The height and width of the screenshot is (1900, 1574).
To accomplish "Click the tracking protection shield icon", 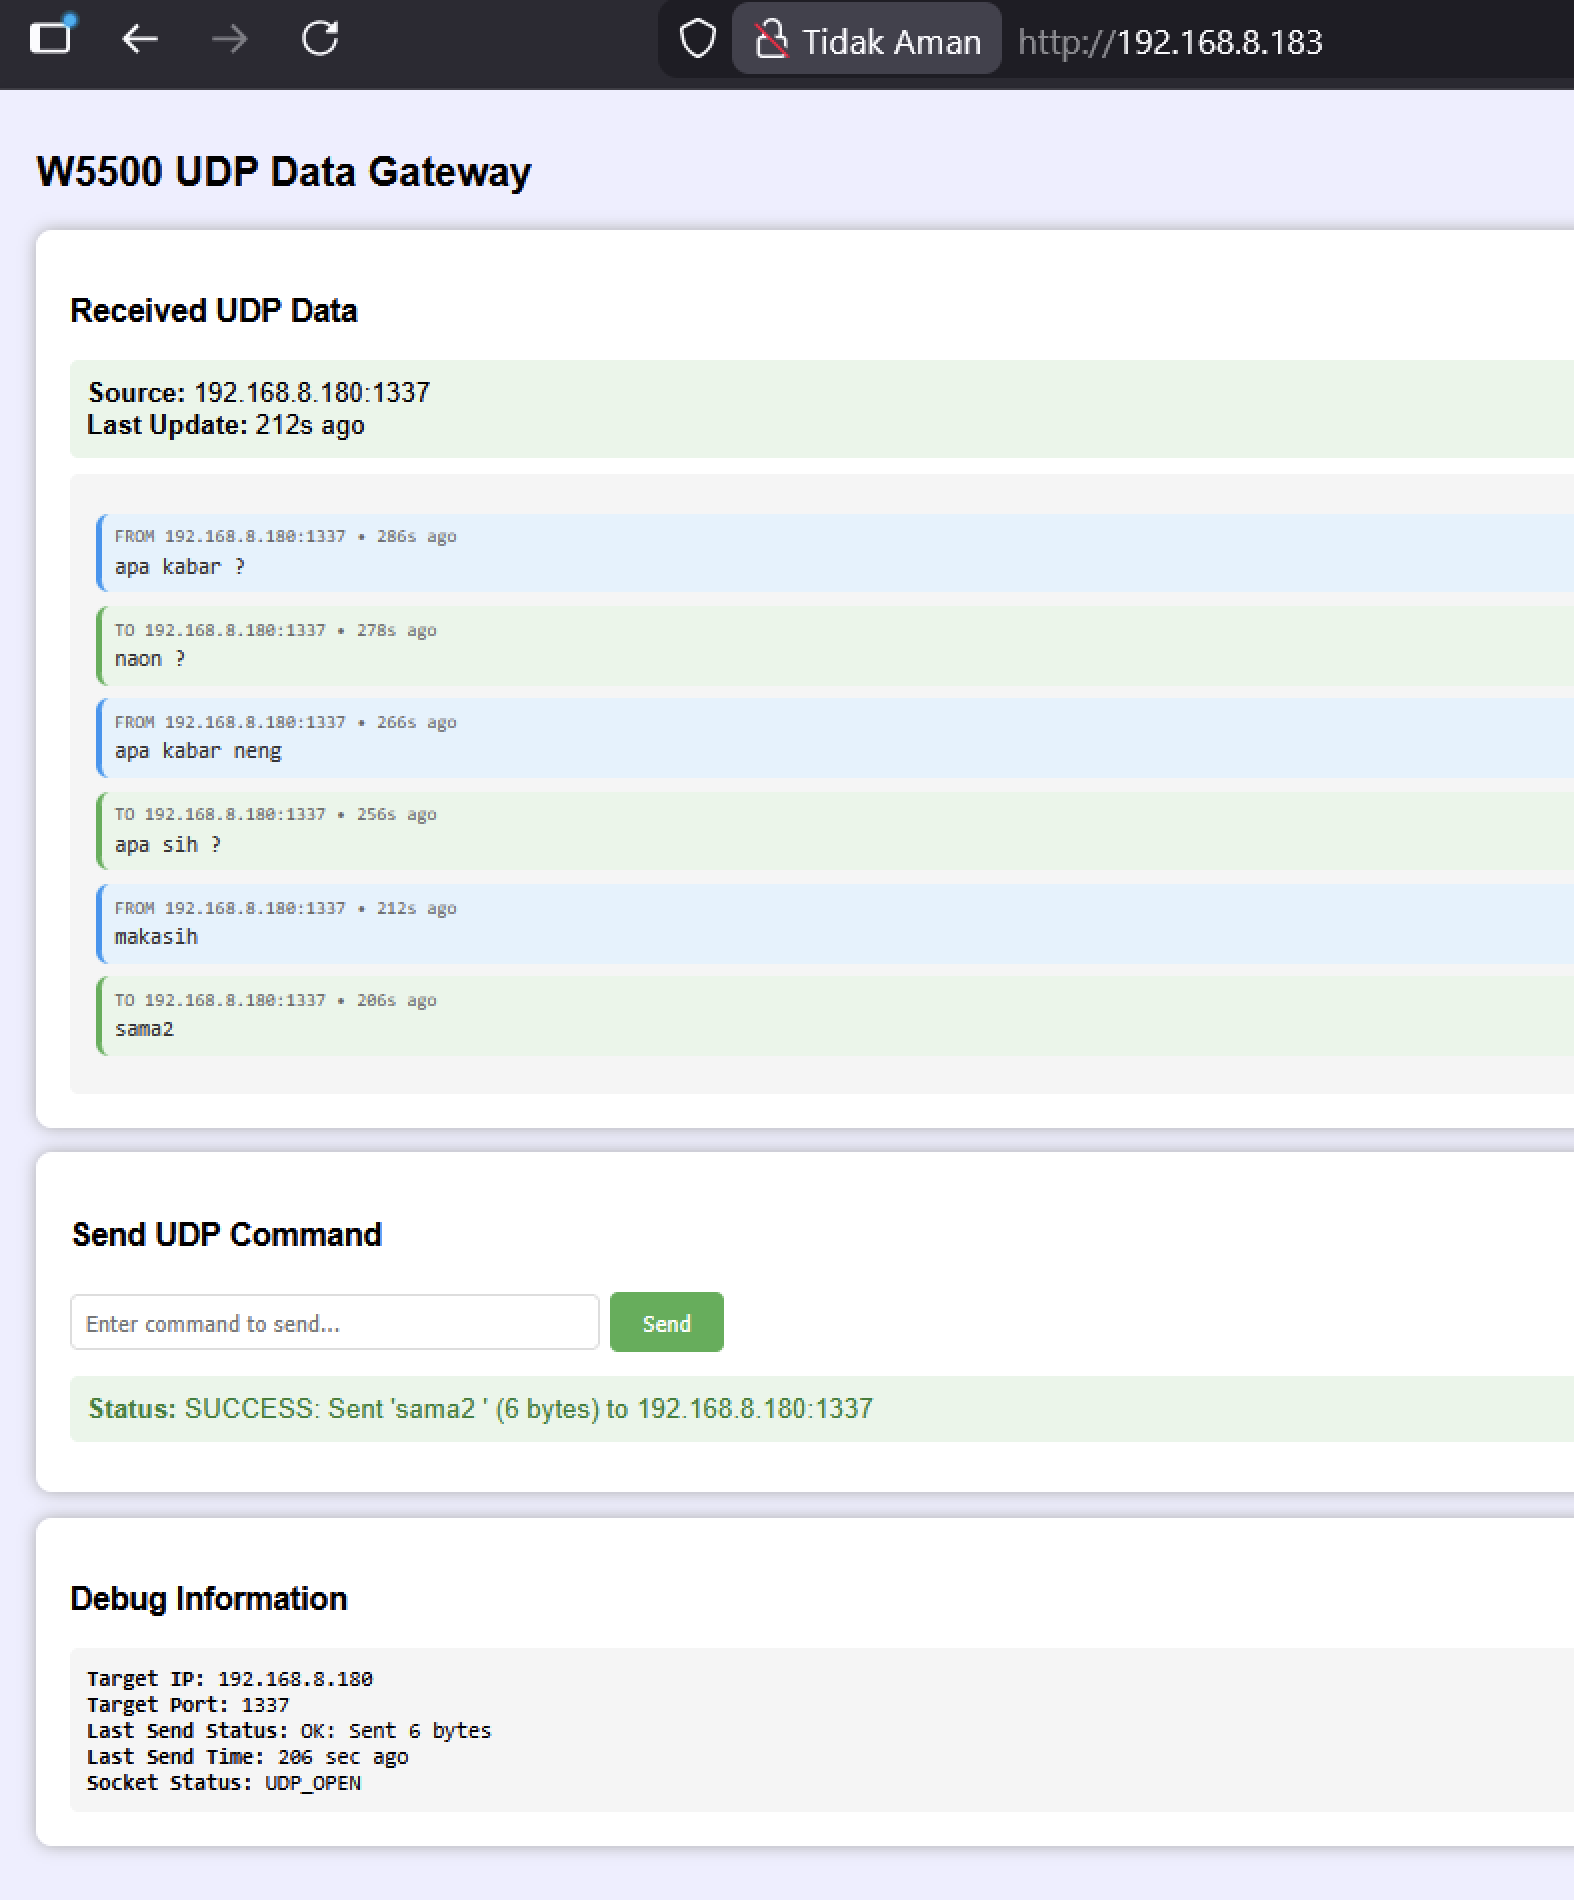I will click(x=697, y=40).
